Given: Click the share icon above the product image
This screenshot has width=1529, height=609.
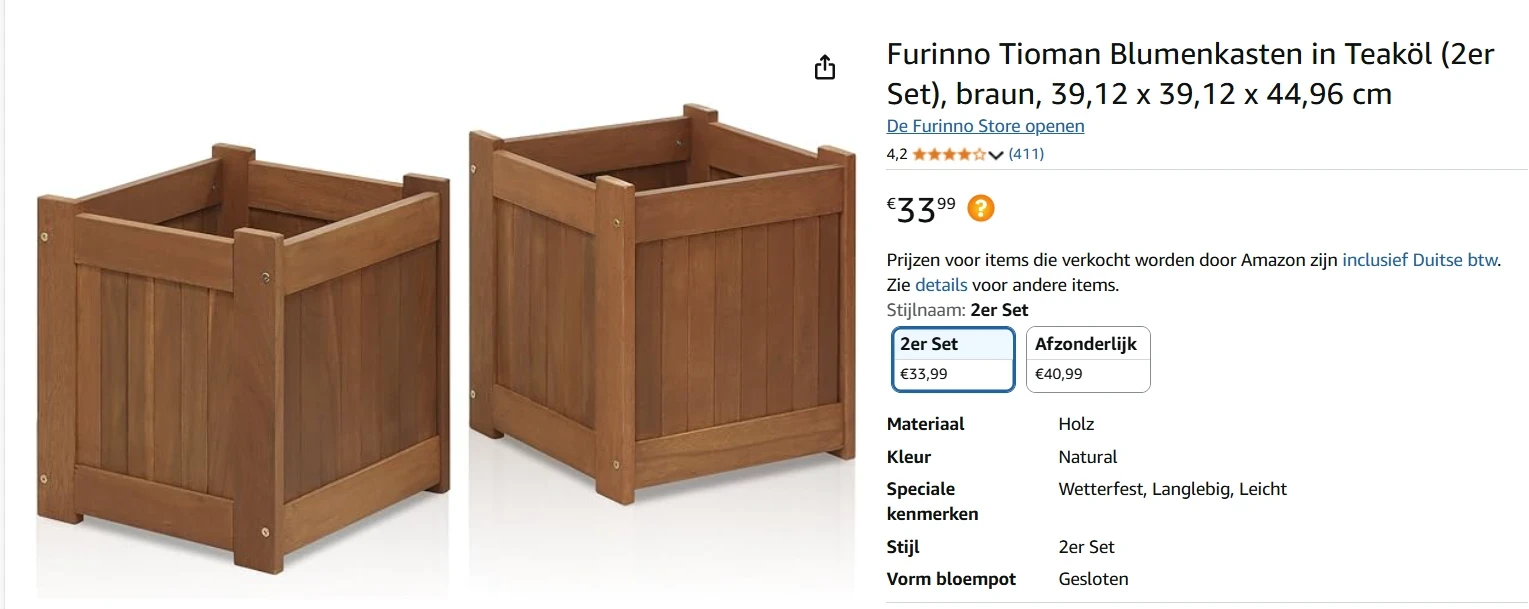Looking at the screenshot, I should click(x=824, y=68).
